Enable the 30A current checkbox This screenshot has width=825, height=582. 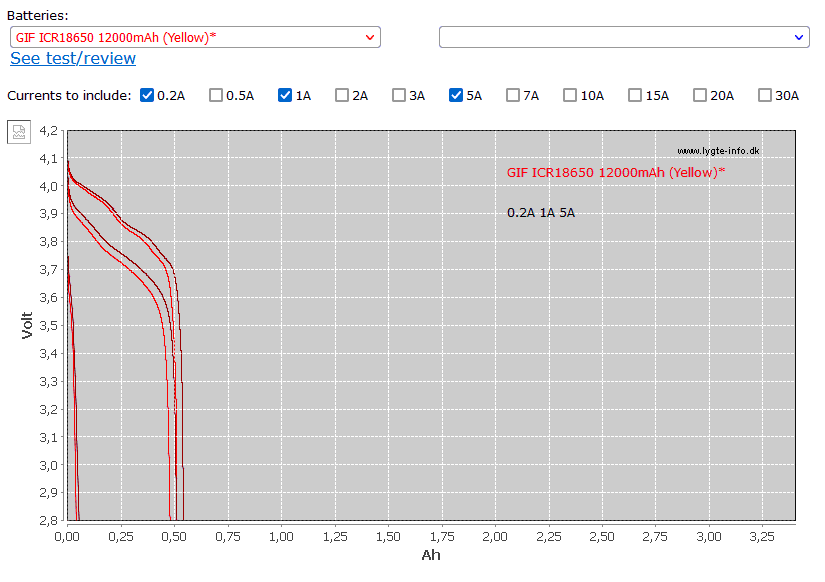click(764, 95)
